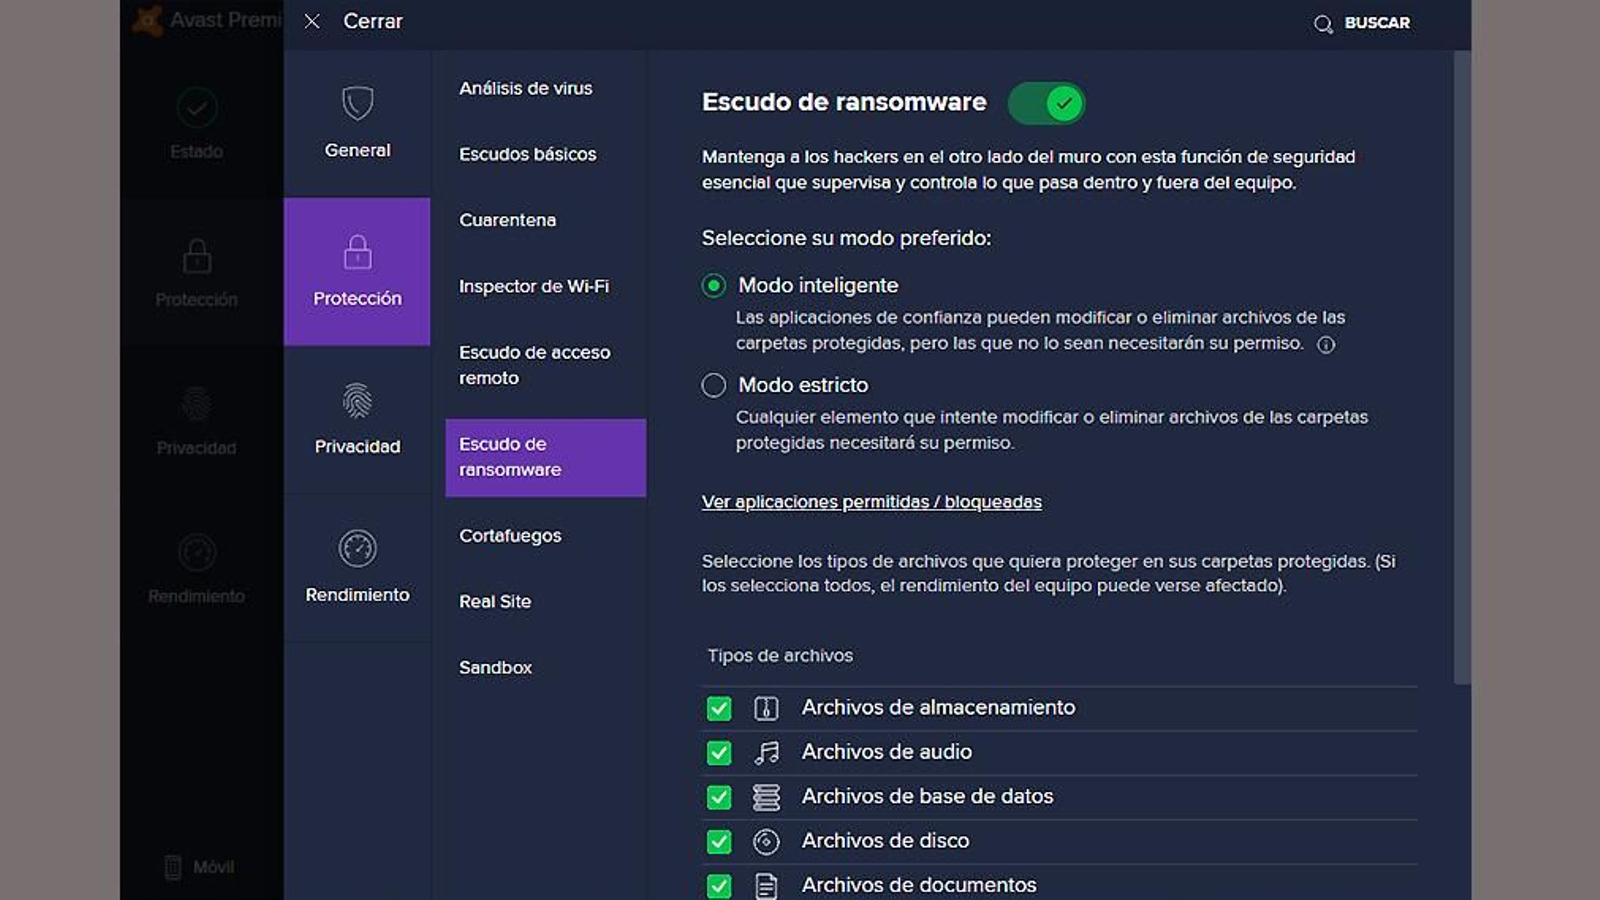Open the Sandbox settings entry
Viewport: 1600px width, 900px height.
(494, 667)
